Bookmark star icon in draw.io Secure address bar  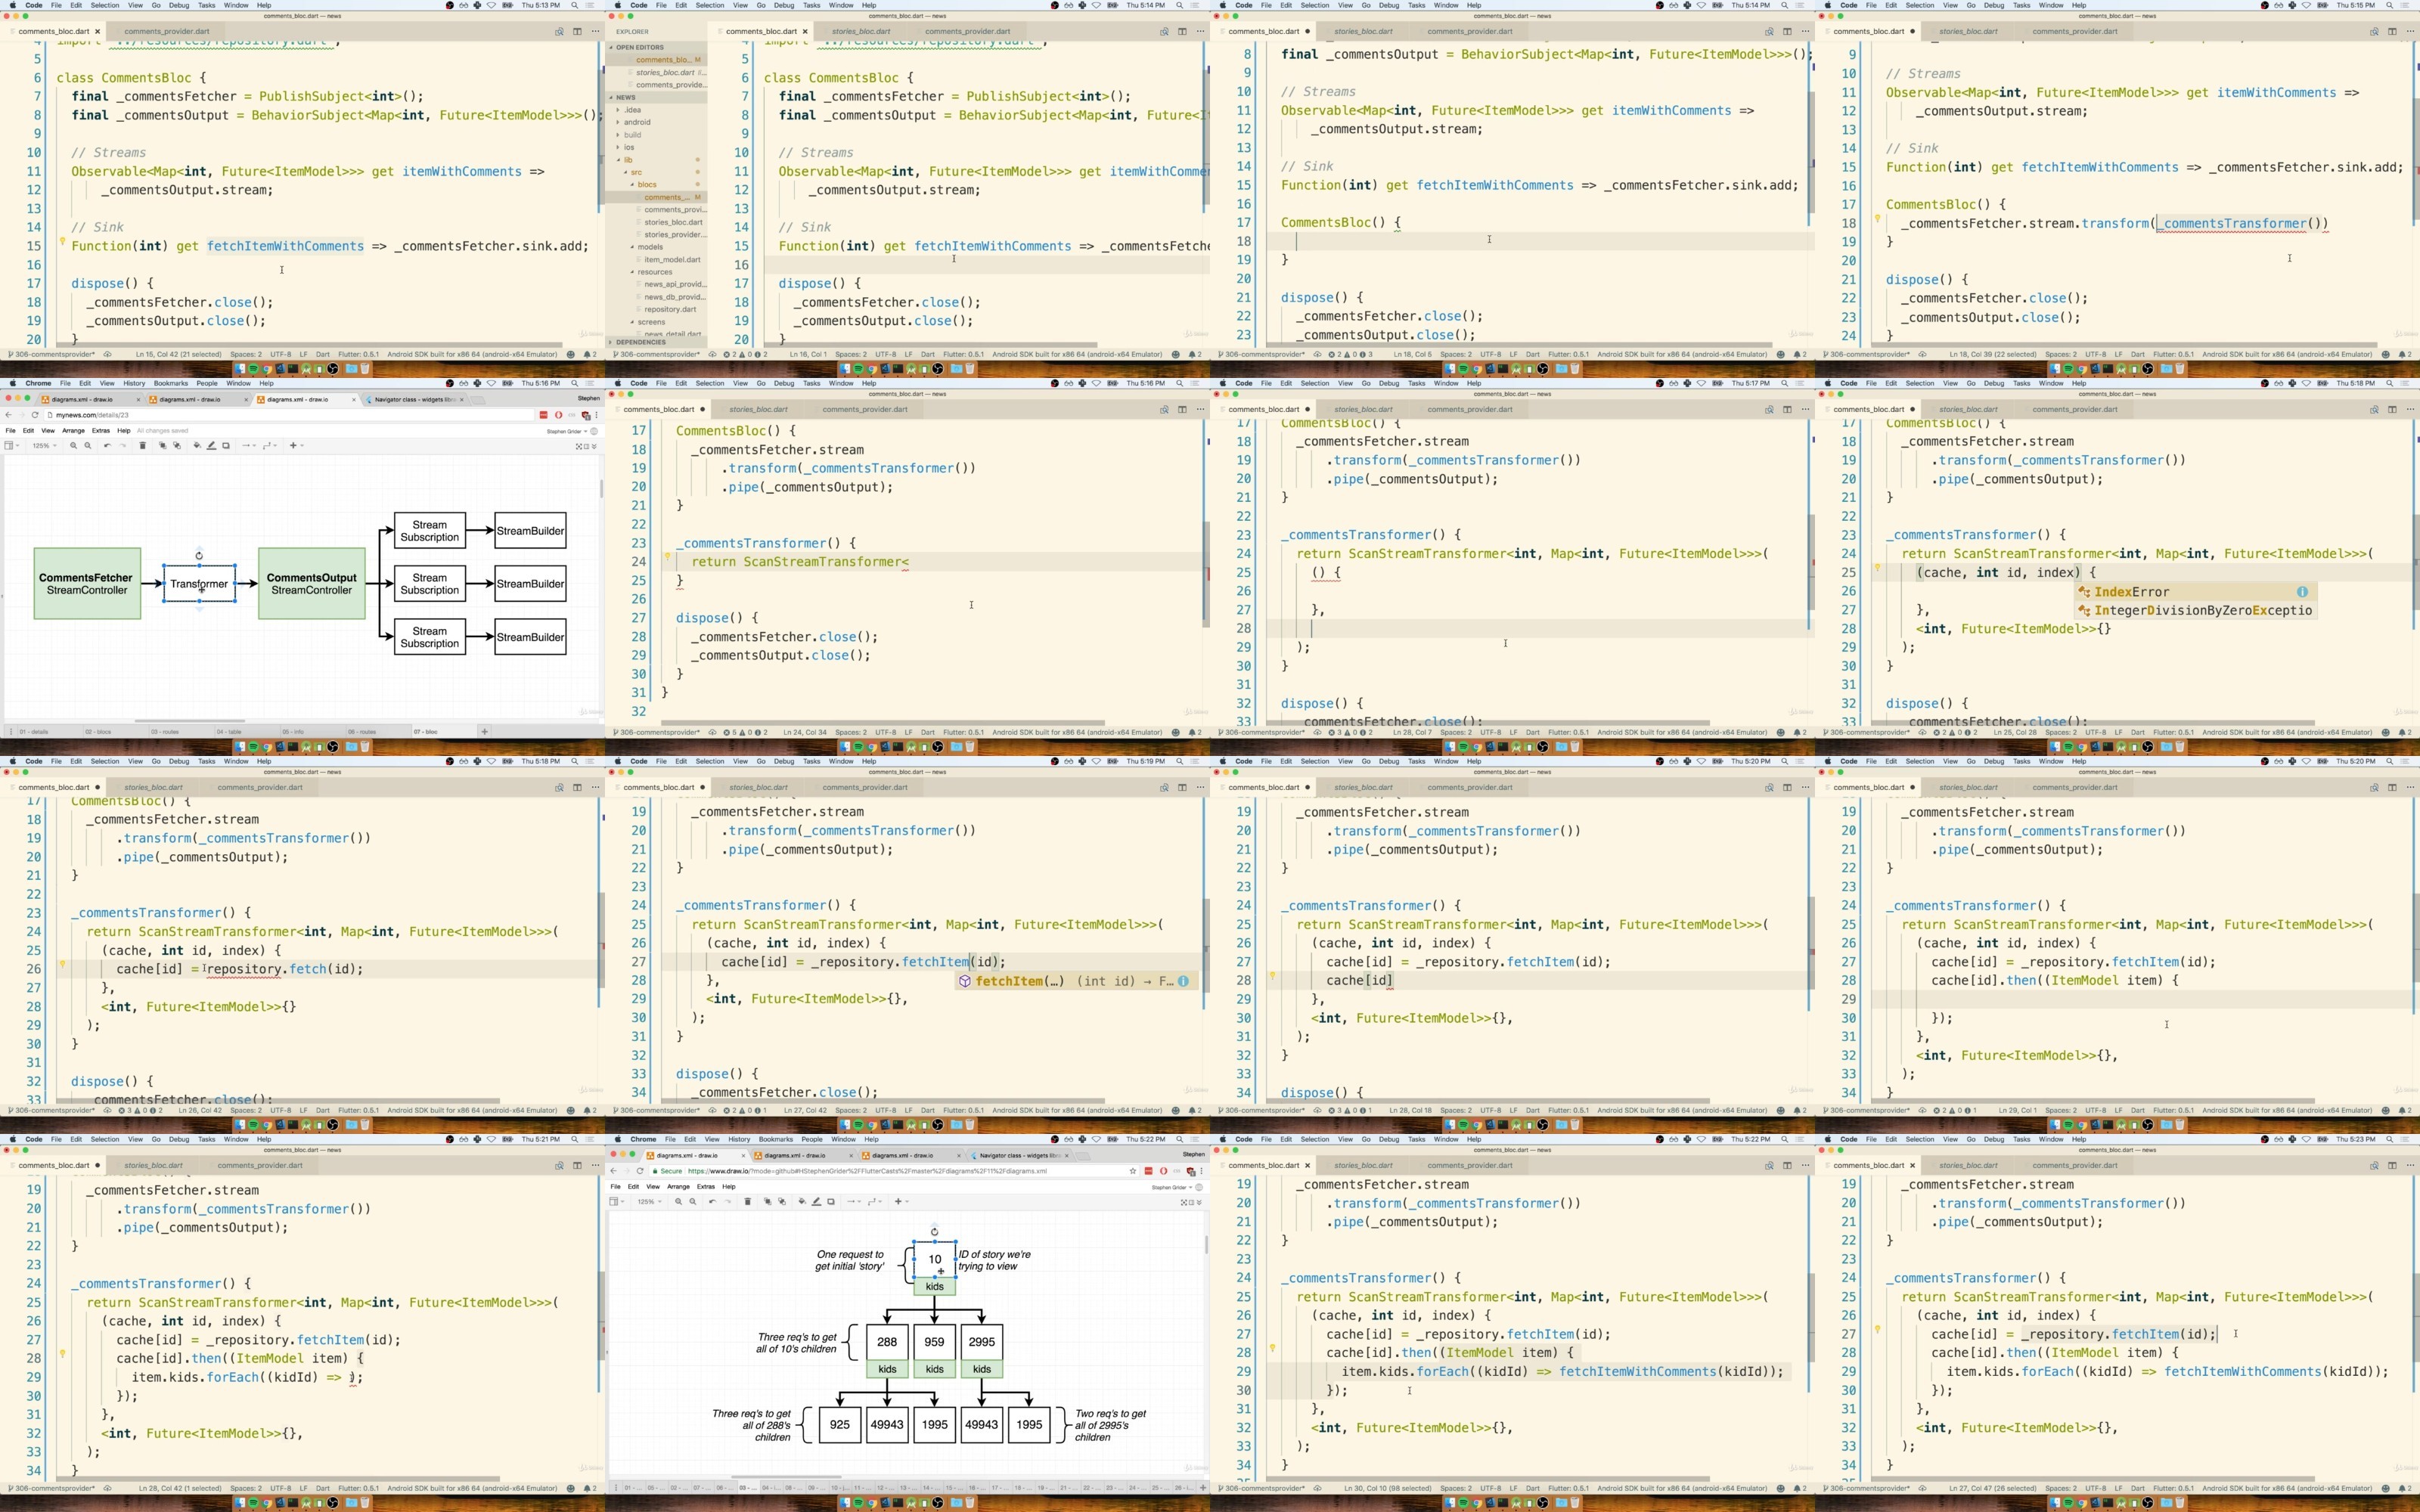1133,1171
